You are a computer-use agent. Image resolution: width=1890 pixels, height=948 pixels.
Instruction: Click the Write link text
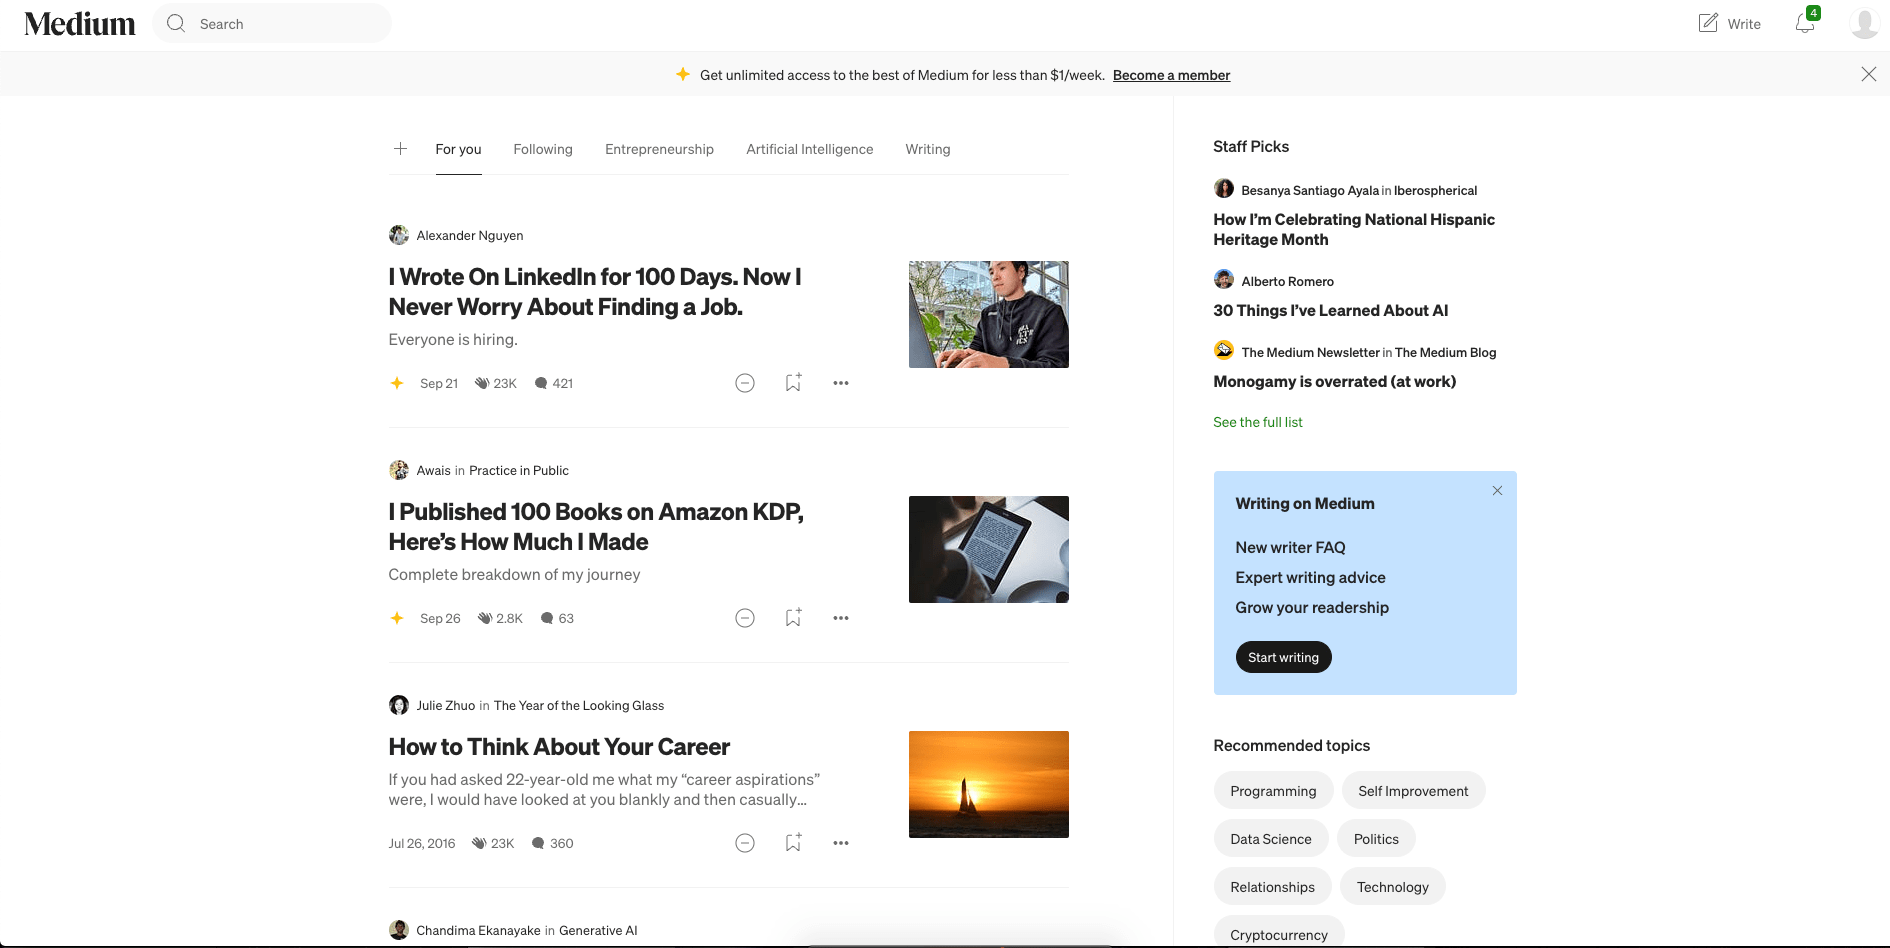(1744, 24)
